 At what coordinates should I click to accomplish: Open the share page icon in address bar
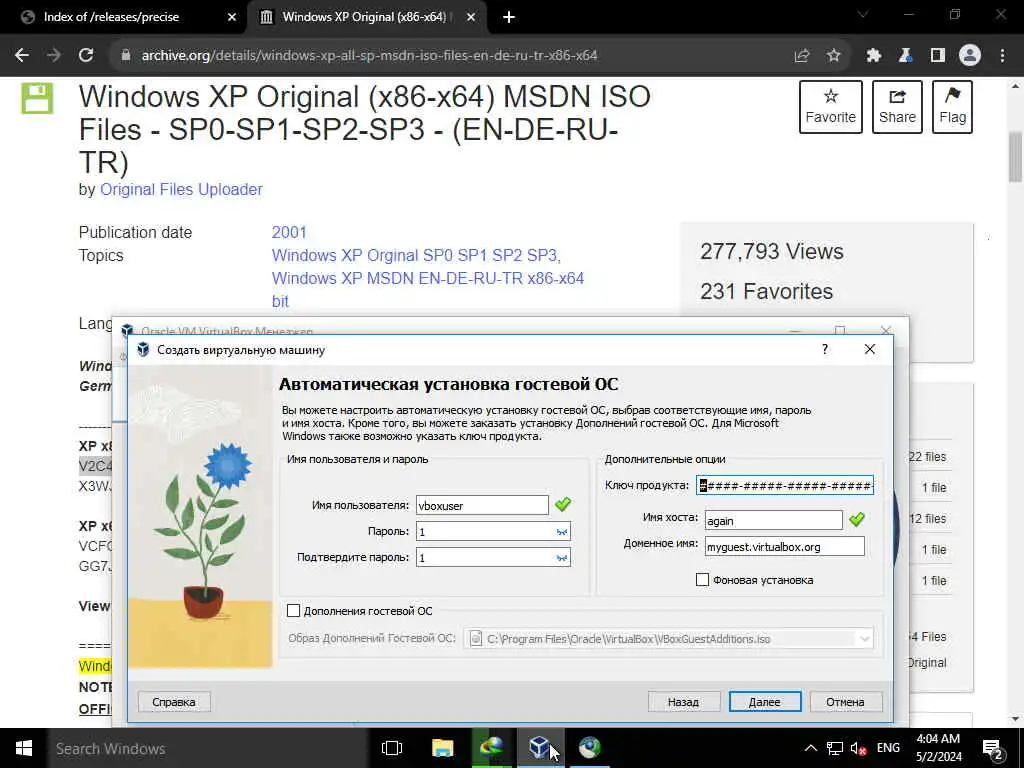click(802, 56)
